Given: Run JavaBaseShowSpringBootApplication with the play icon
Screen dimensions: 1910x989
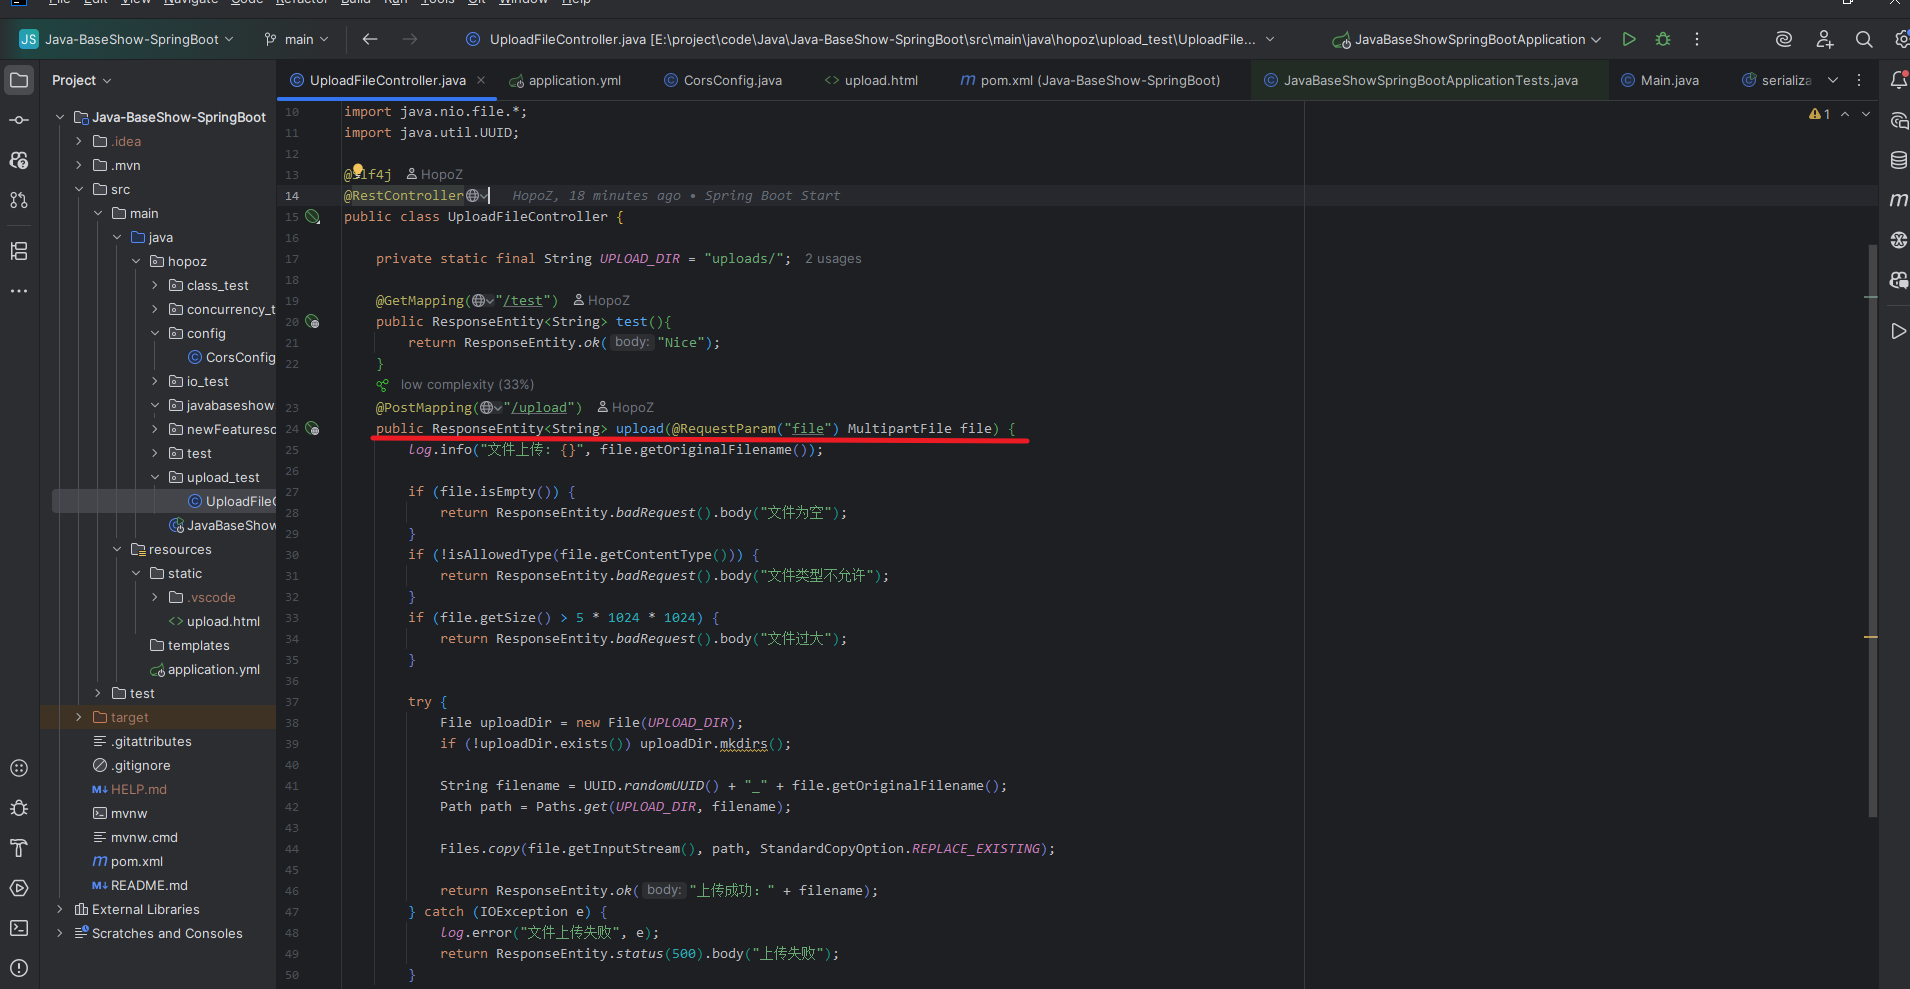Looking at the screenshot, I should 1629,39.
